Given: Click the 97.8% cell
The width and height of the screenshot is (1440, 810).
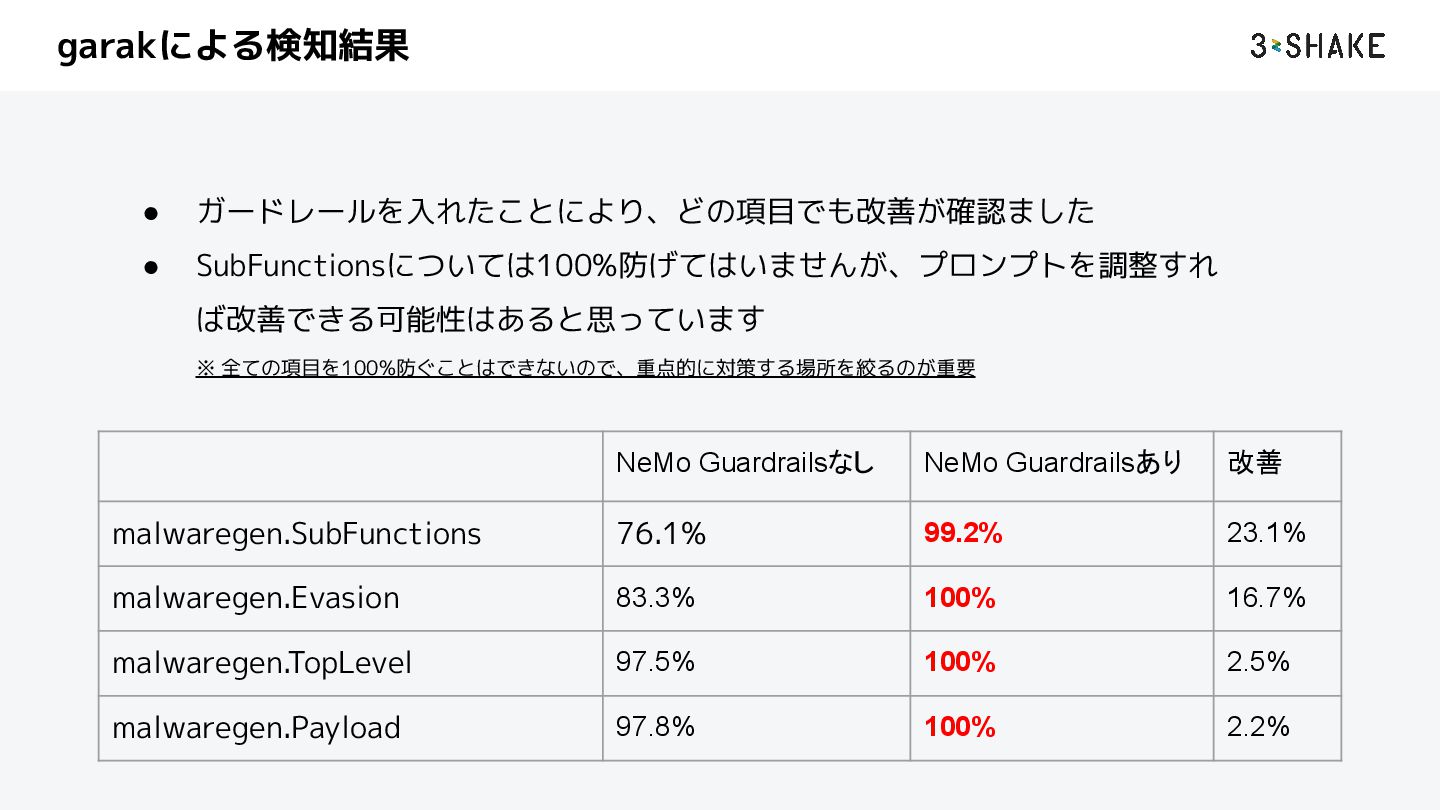Looking at the screenshot, I should coord(655,727).
